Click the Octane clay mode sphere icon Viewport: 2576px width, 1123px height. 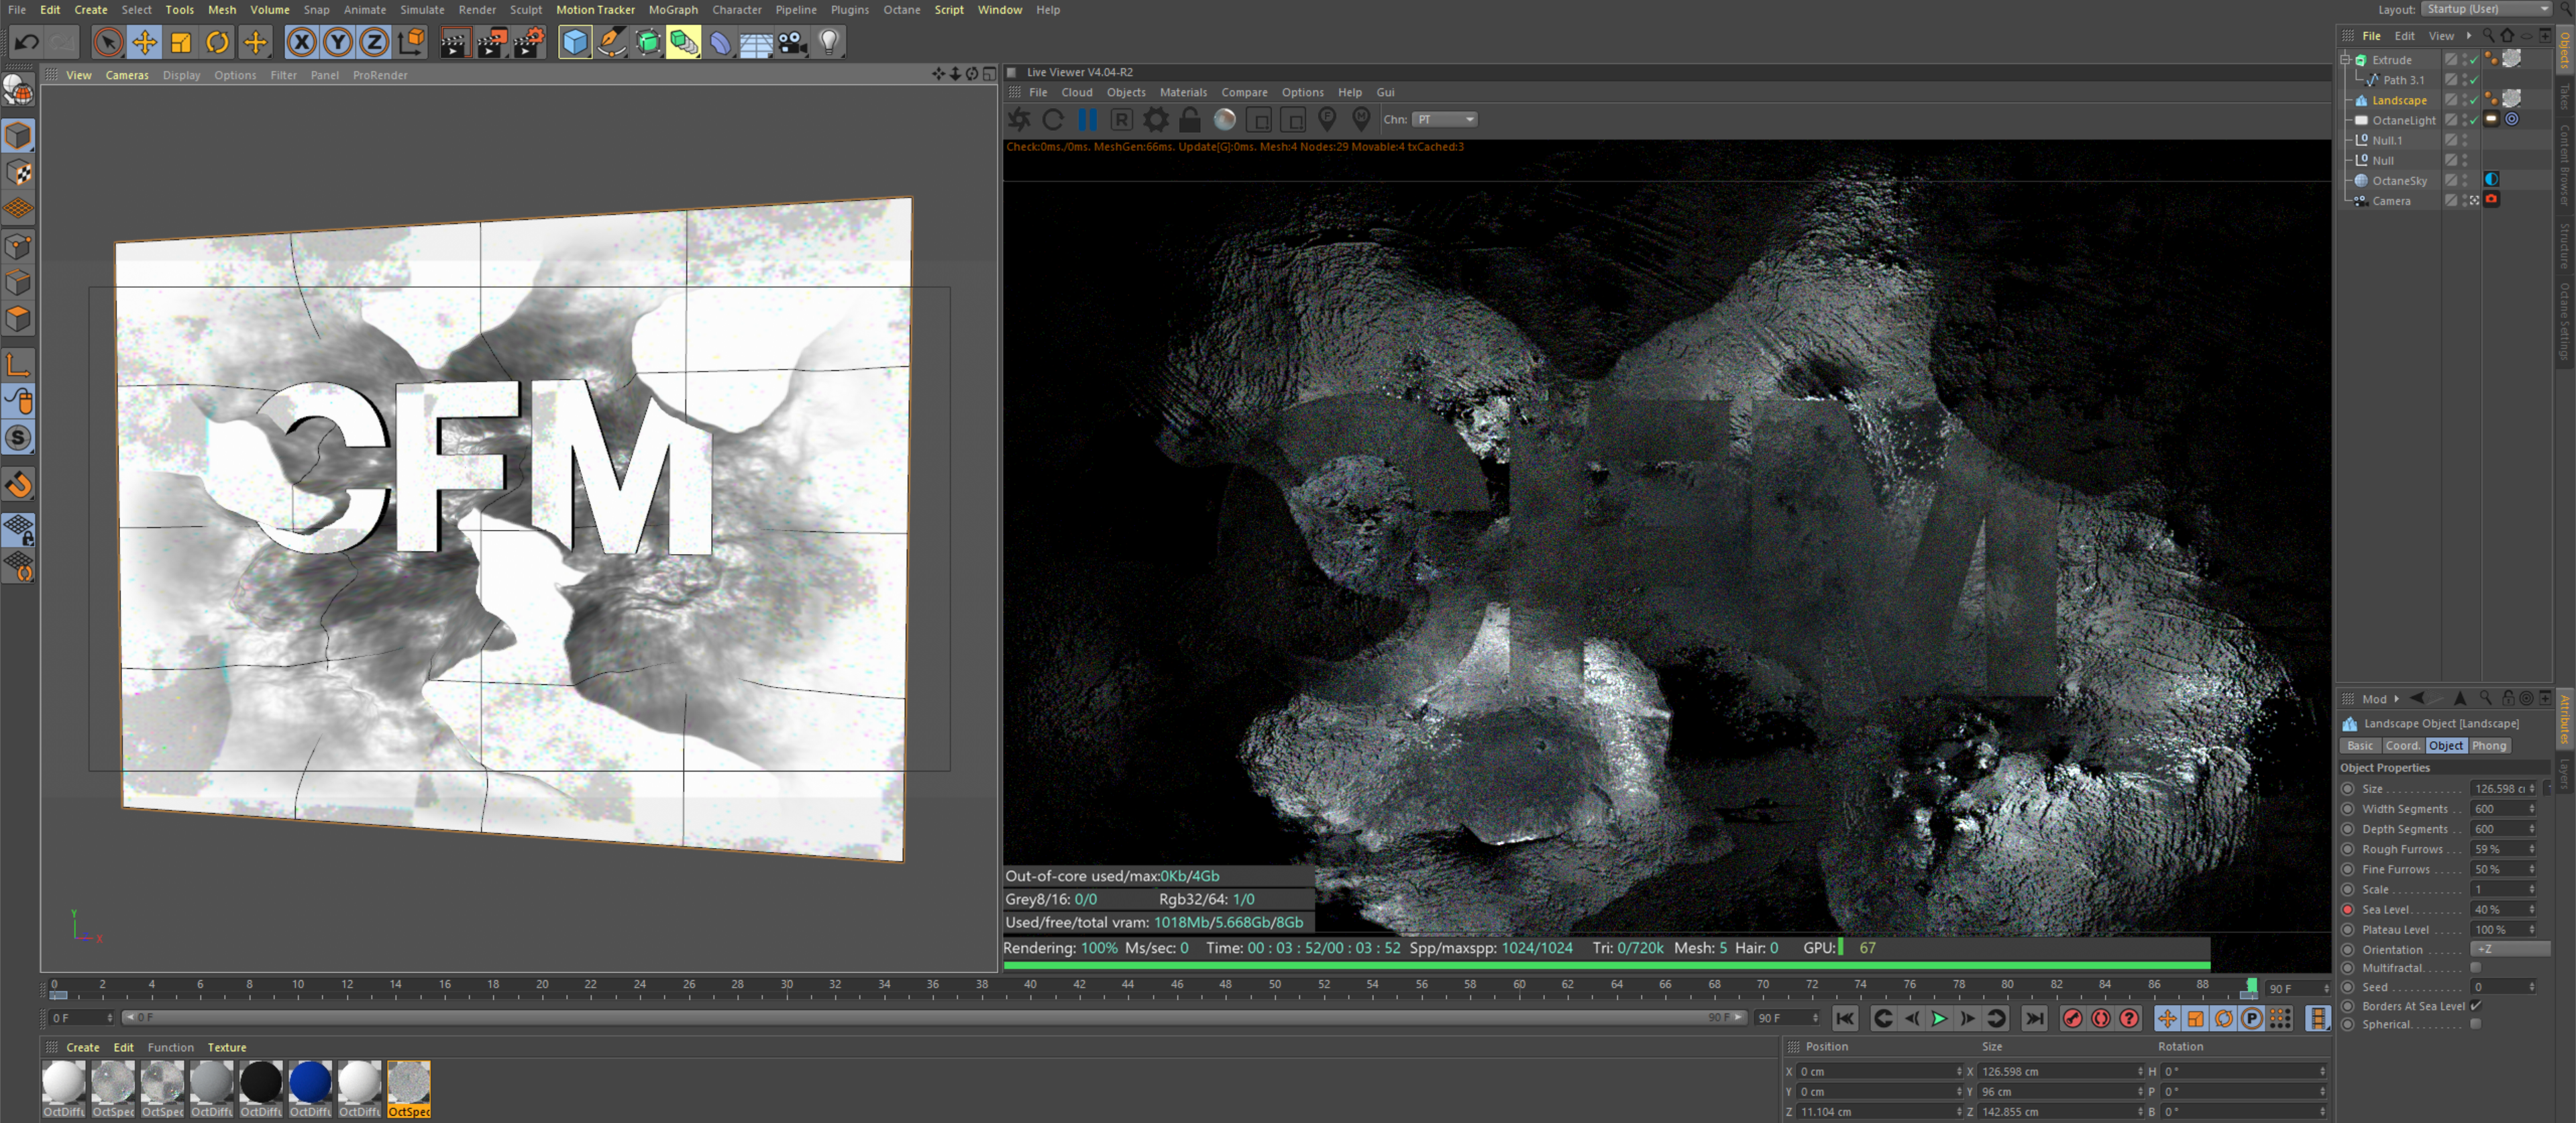coord(1224,120)
